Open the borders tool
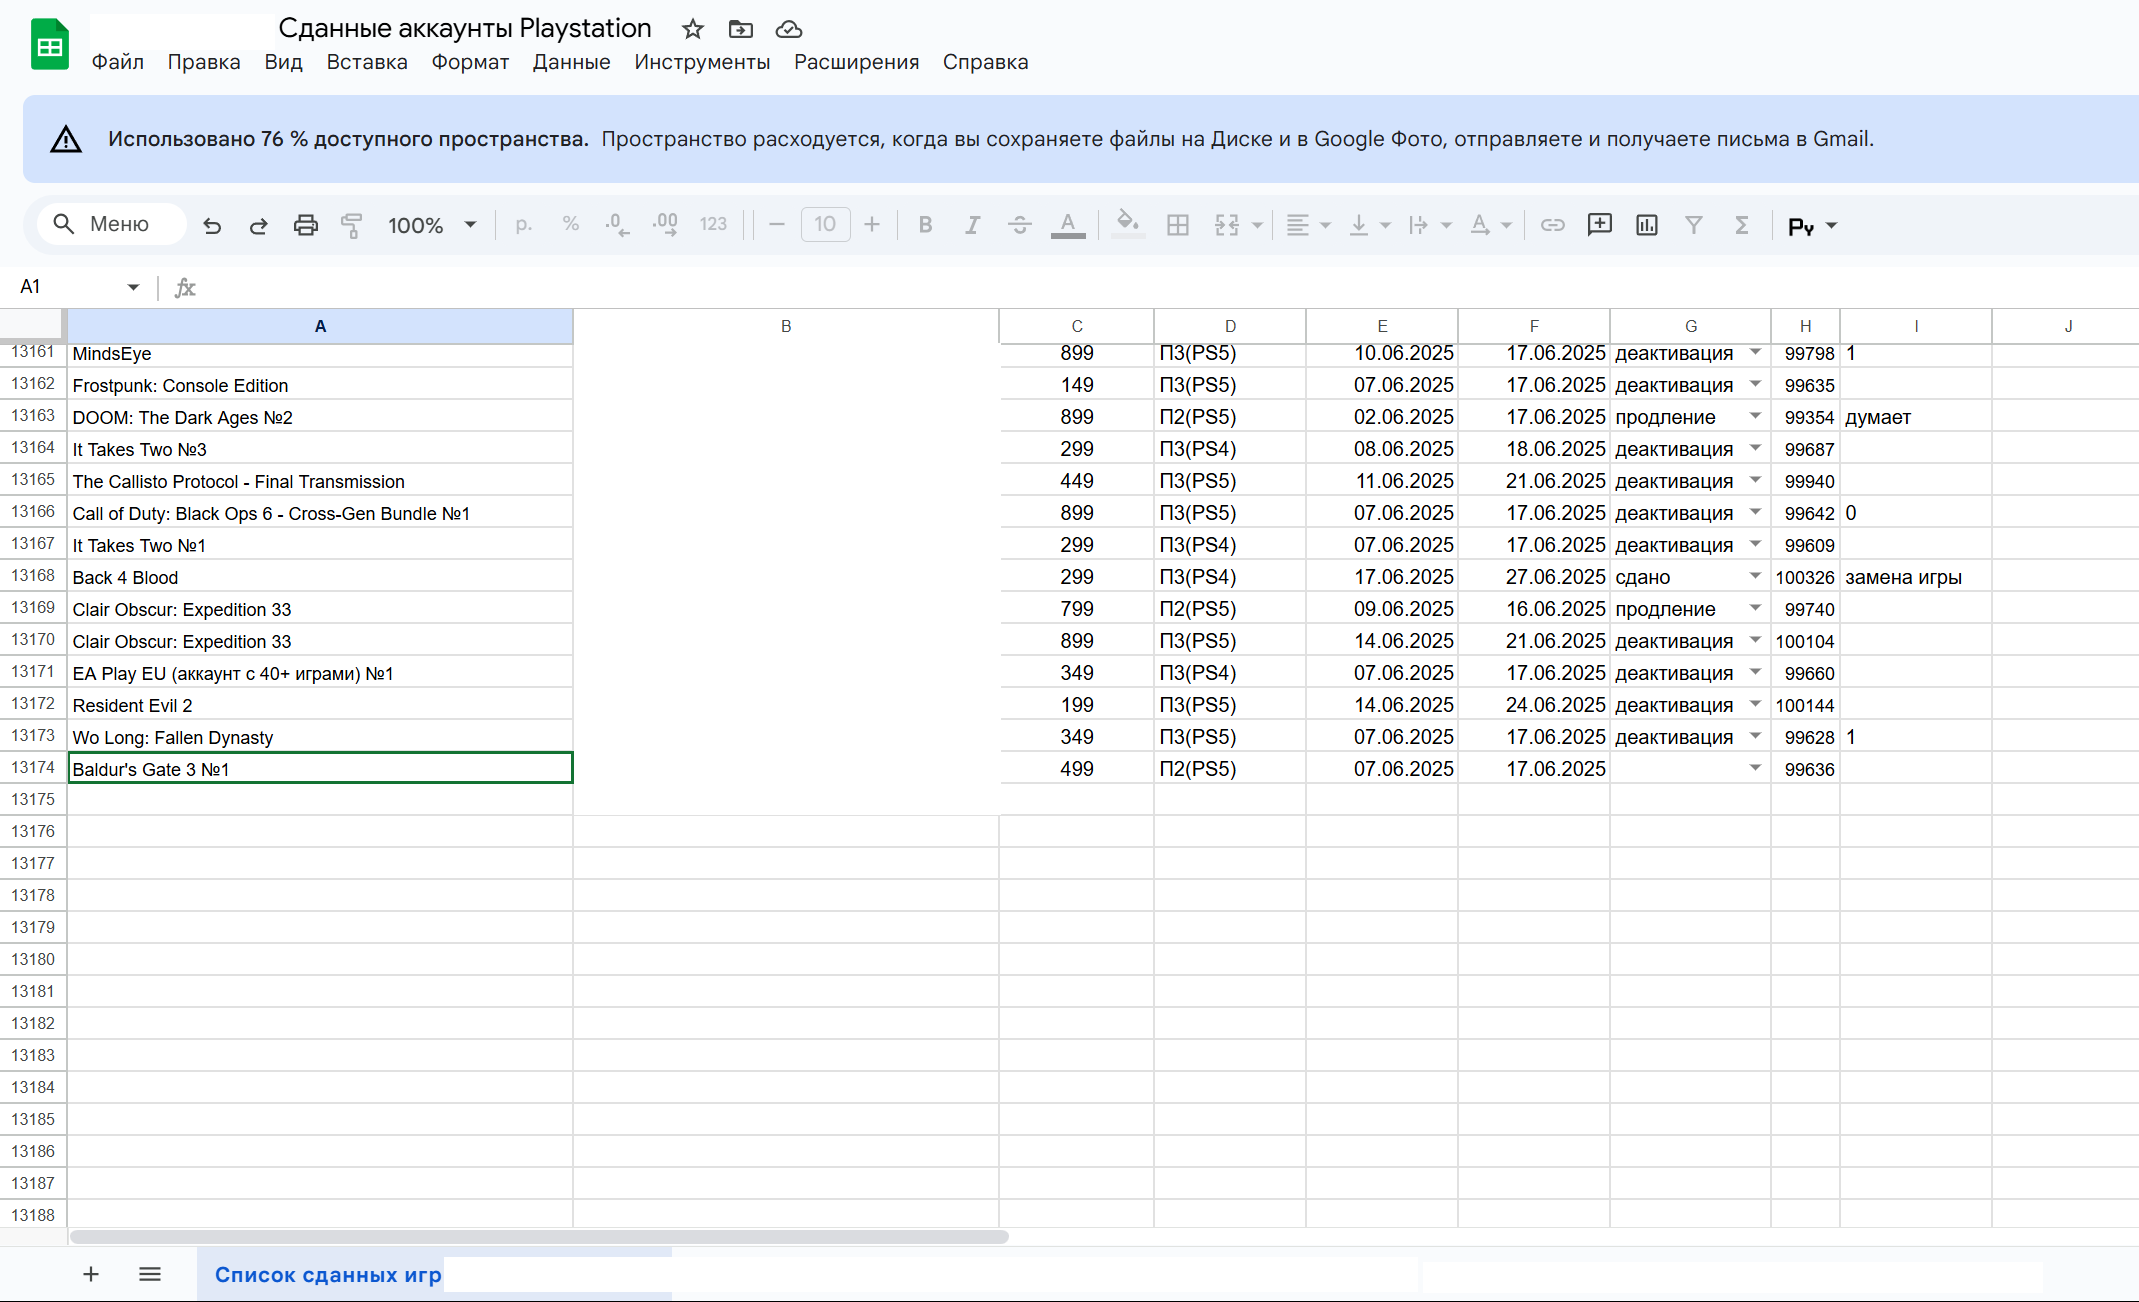The image size is (2139, 1302). pyautogui.click(x=1178, y=225)
